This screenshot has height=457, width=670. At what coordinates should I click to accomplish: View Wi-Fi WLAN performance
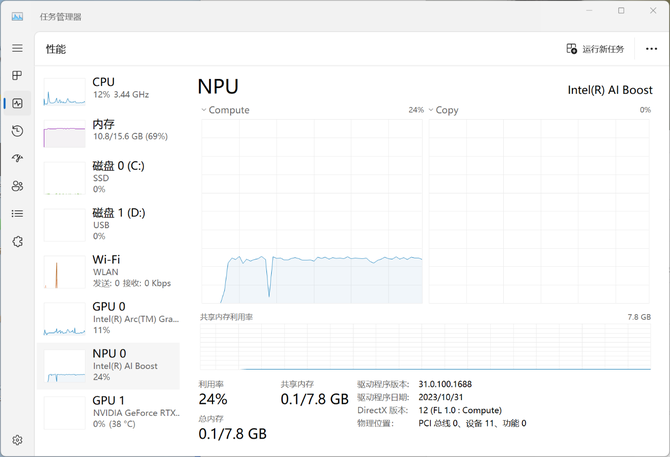pyautogui.click(x=108, y=270)
